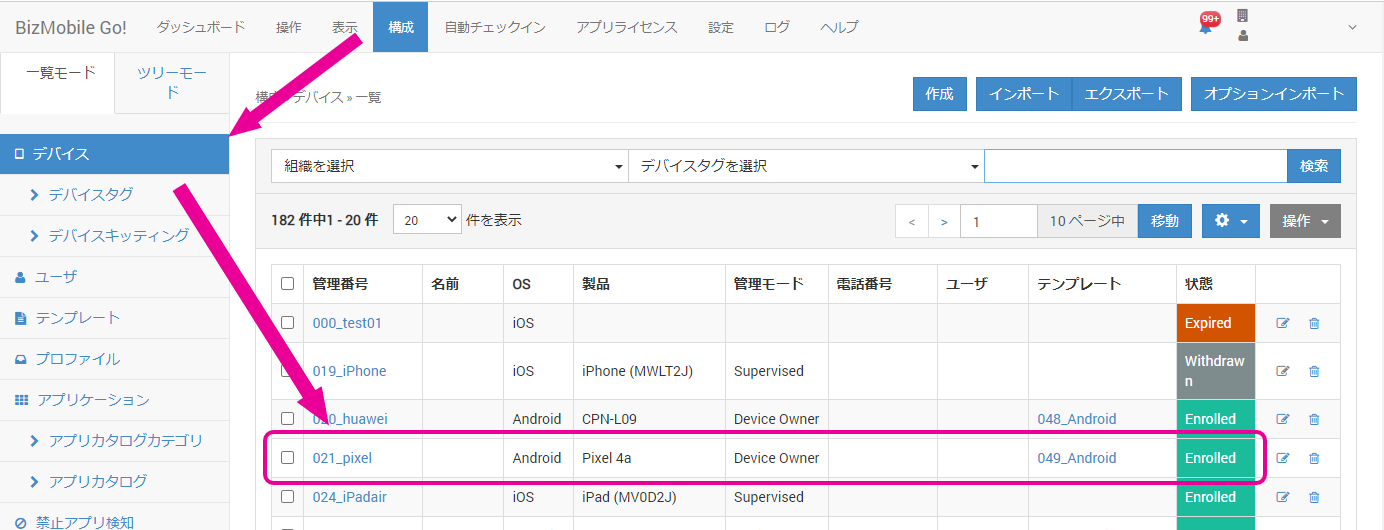Go to next page arrow
The width and height of the screenshot is (1384, 530).
pos(944,221)
